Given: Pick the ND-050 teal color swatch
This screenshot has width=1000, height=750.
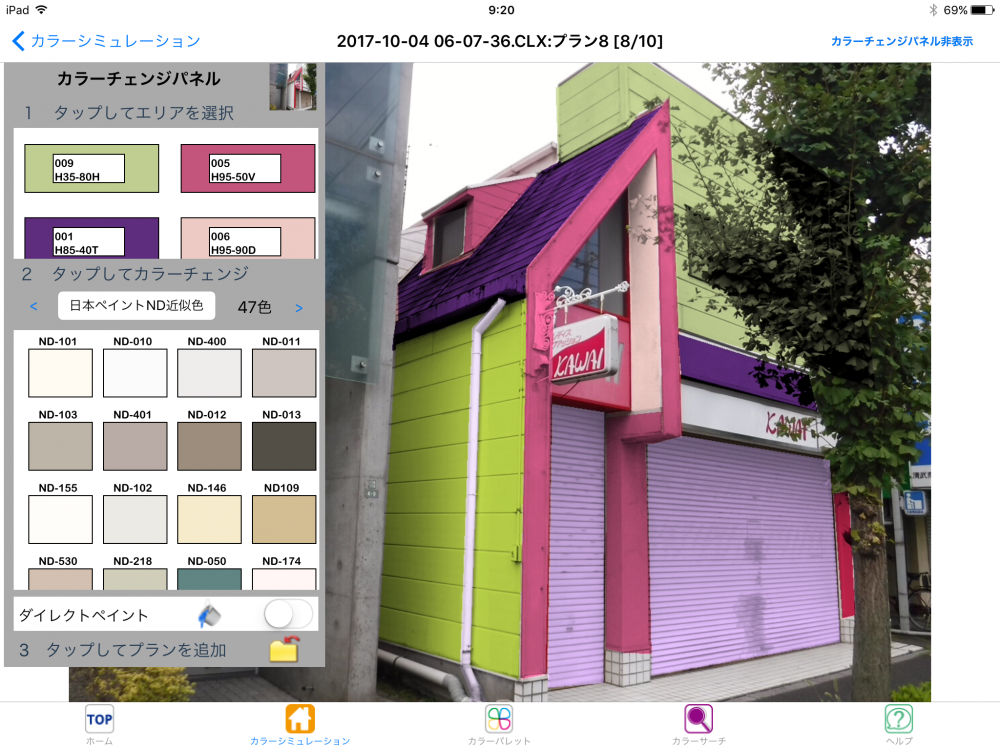Looking at the screenshot, I should click(209, 579).
